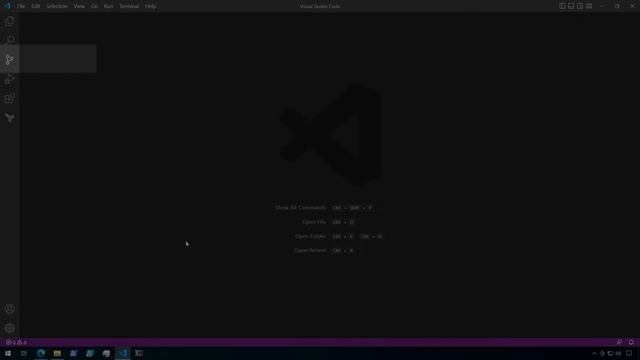This screenshot has height=360, width=640.
Task: Click the "Visual Studio Code" window title
Action: pyautogui.click(x=320, y=6)
